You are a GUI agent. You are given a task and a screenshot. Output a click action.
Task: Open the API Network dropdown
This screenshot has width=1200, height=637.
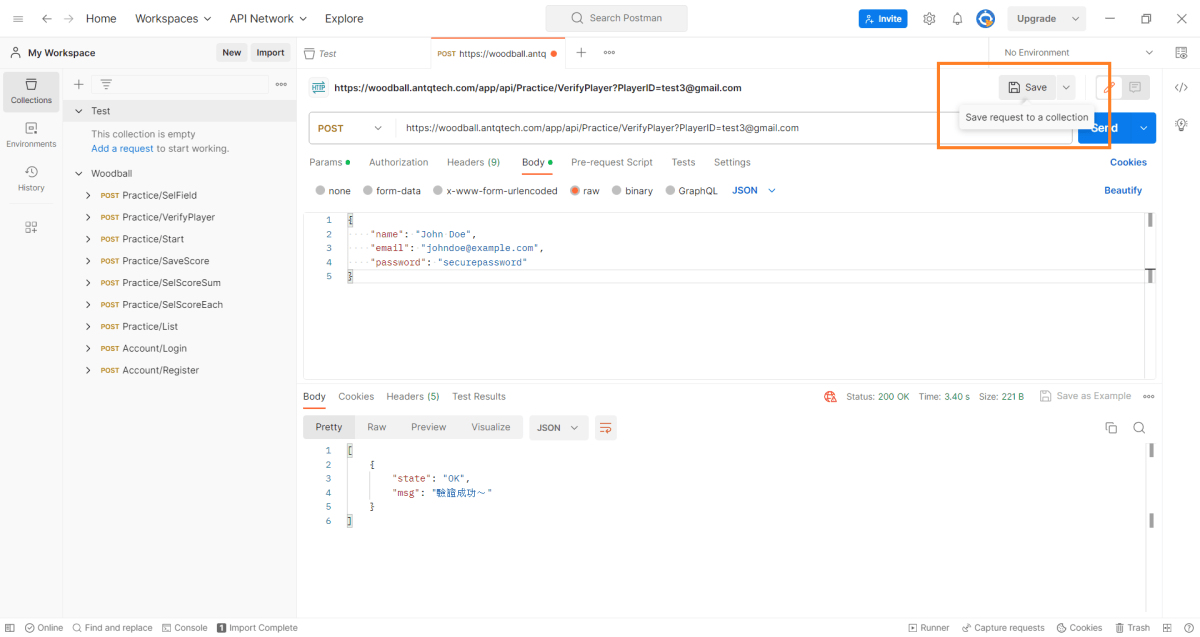268,18
